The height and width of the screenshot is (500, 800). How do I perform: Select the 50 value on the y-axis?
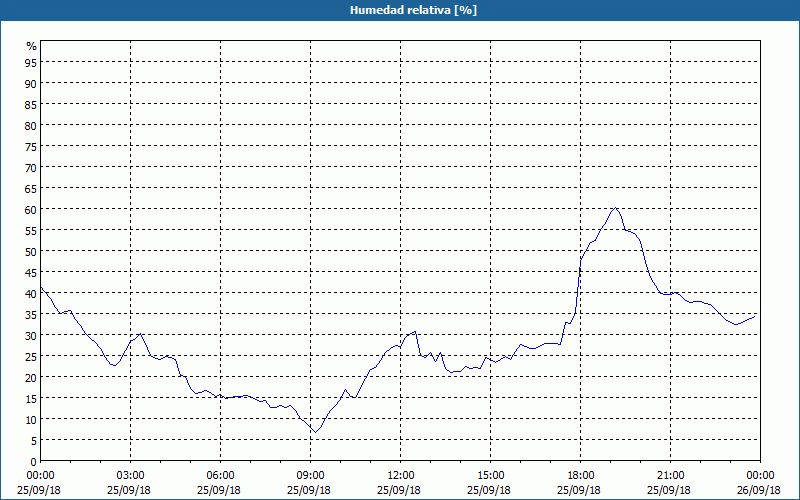pos(31,251)
